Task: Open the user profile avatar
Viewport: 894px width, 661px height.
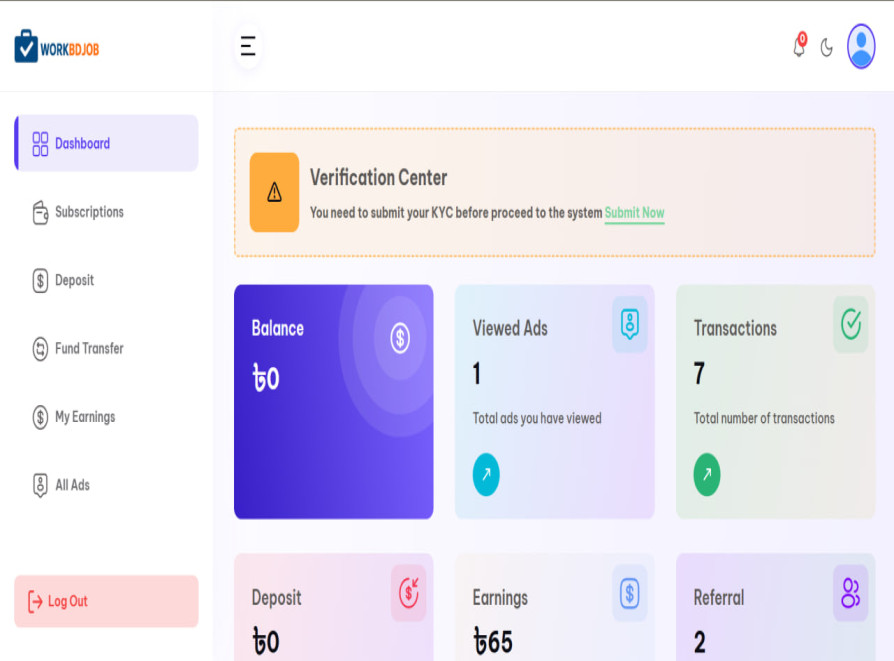Action: (x=861, y=46)
